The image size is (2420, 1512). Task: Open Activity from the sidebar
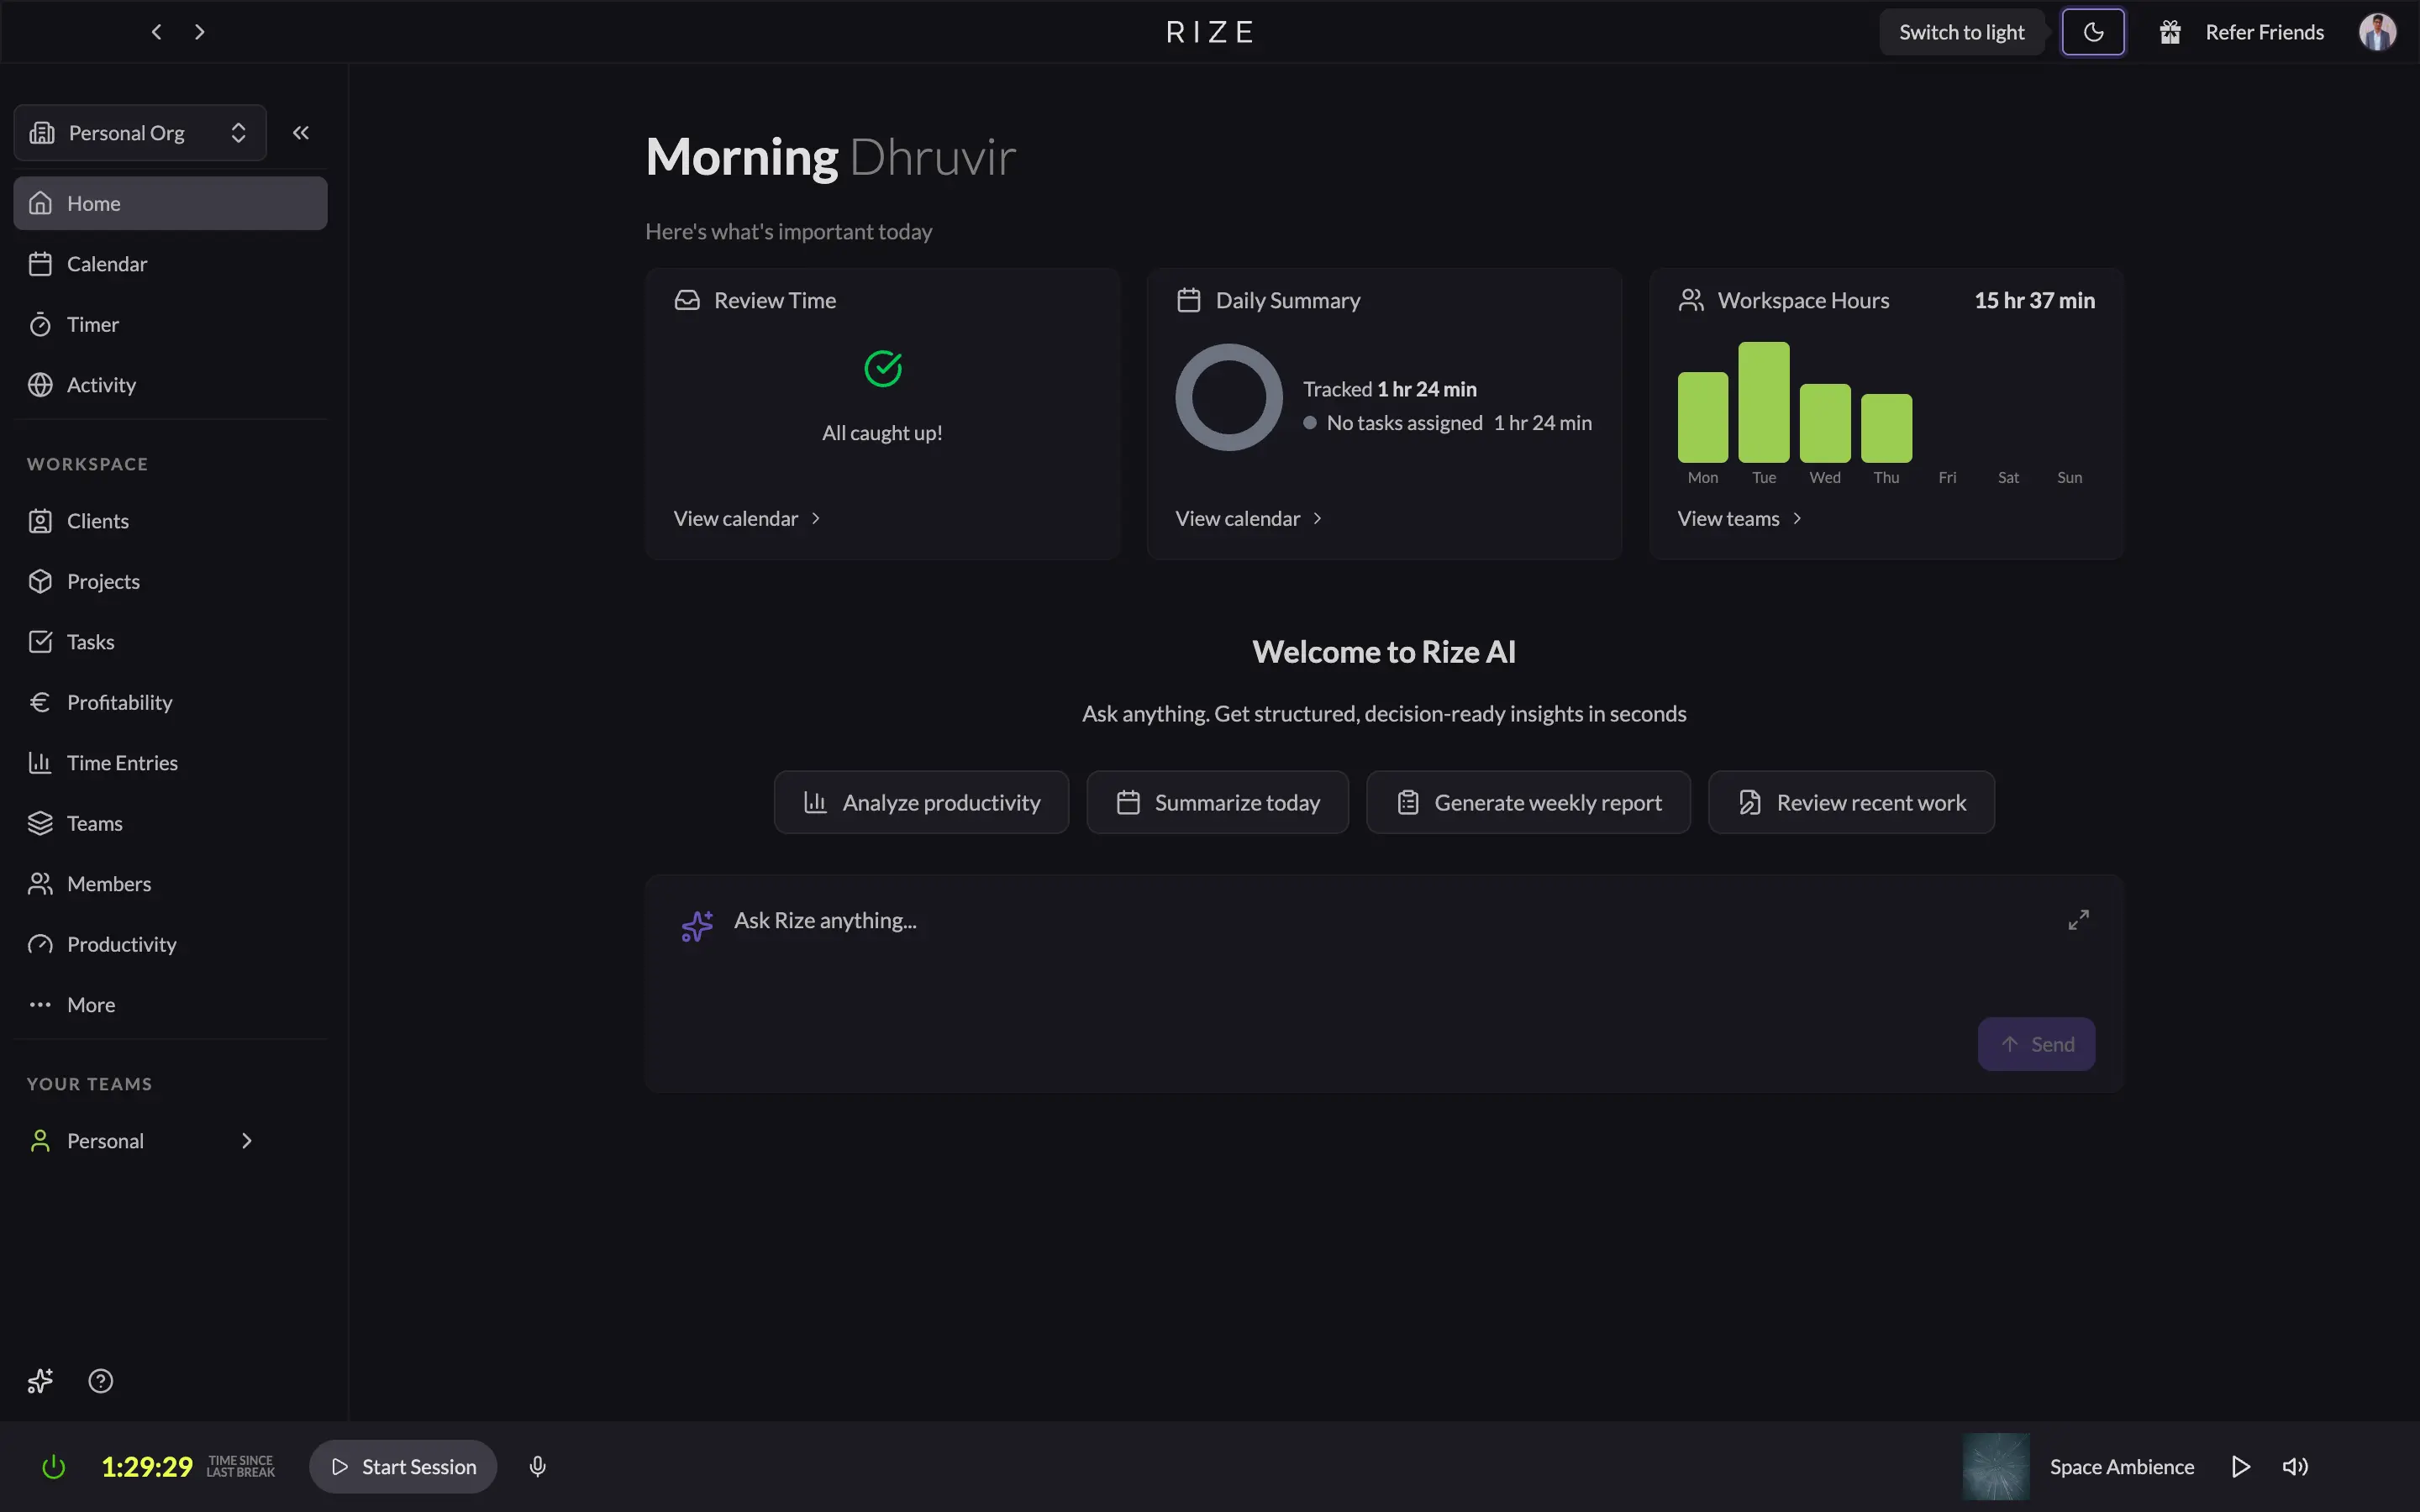tap(170, 385)
